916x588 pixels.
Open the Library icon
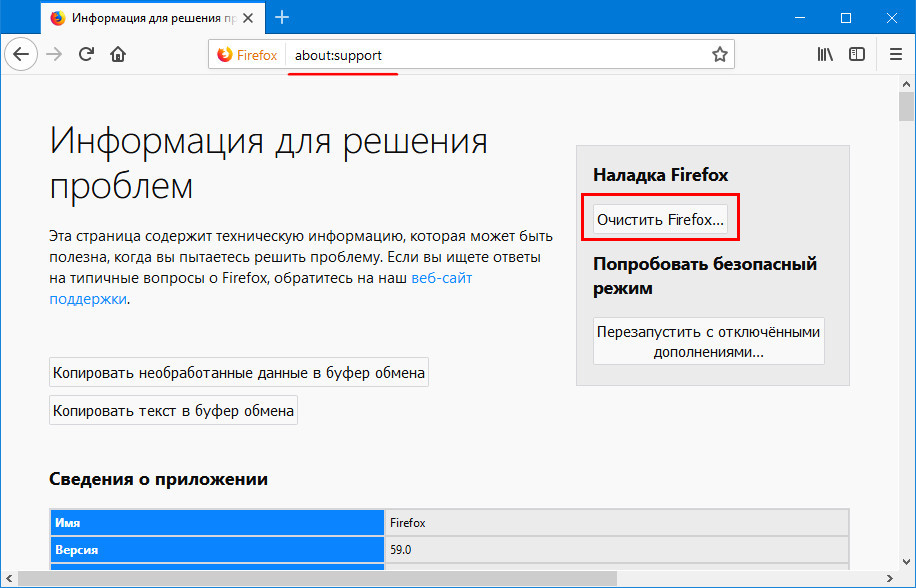pyautogui.click(x=825, y=54)
